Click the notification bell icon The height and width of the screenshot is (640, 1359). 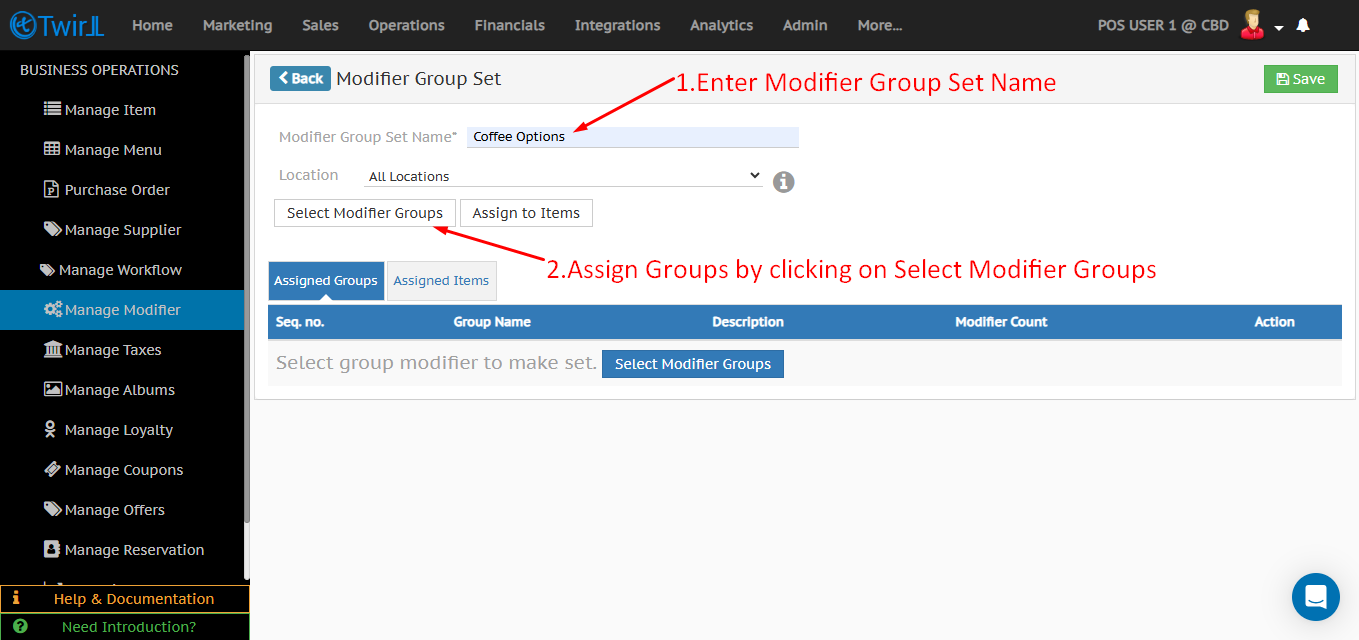click(1303, 26)
